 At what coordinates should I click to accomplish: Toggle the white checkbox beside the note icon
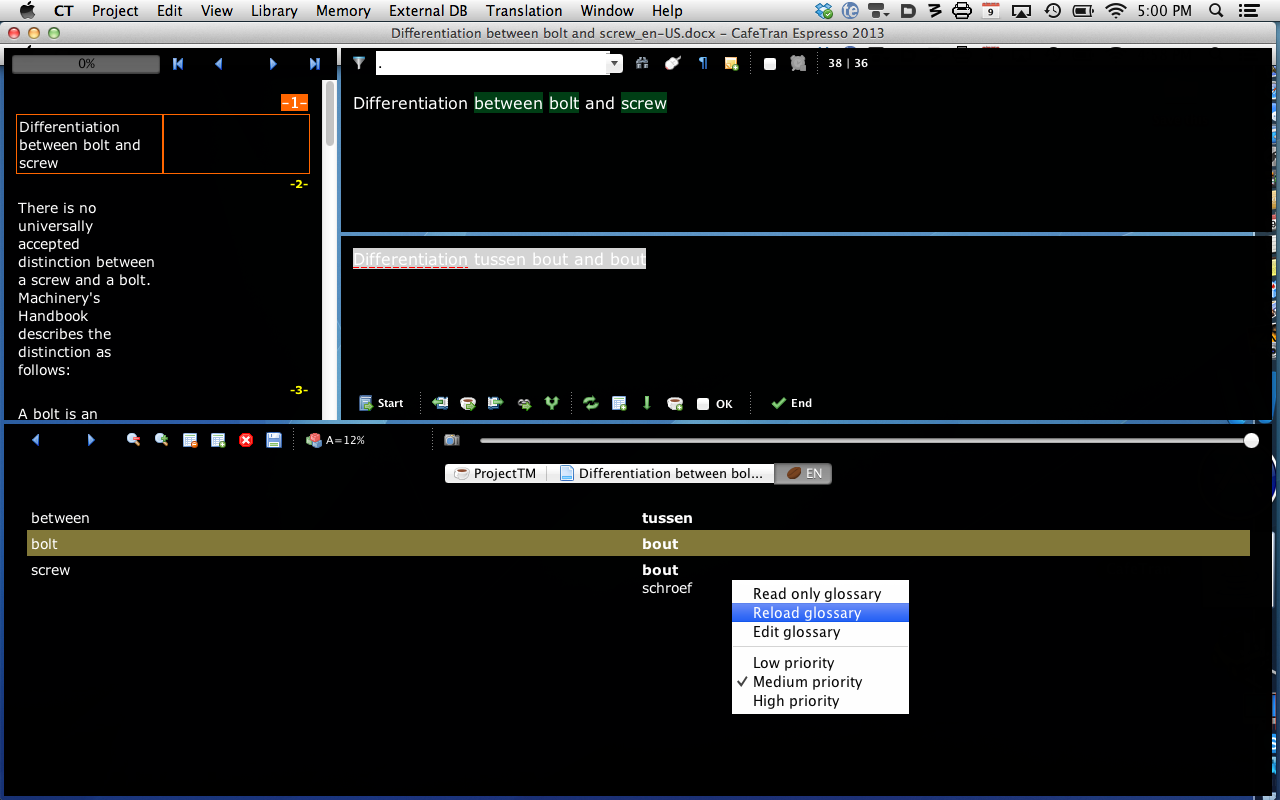click(770, 64)
